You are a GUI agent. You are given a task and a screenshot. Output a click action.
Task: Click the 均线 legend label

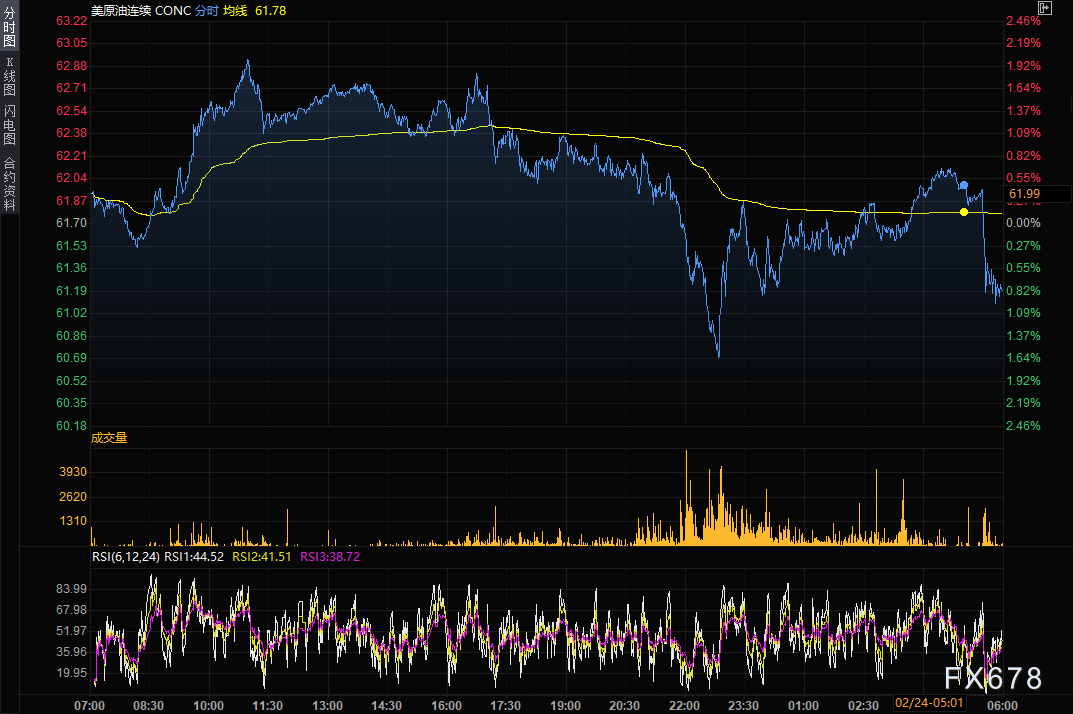point(235,10)
